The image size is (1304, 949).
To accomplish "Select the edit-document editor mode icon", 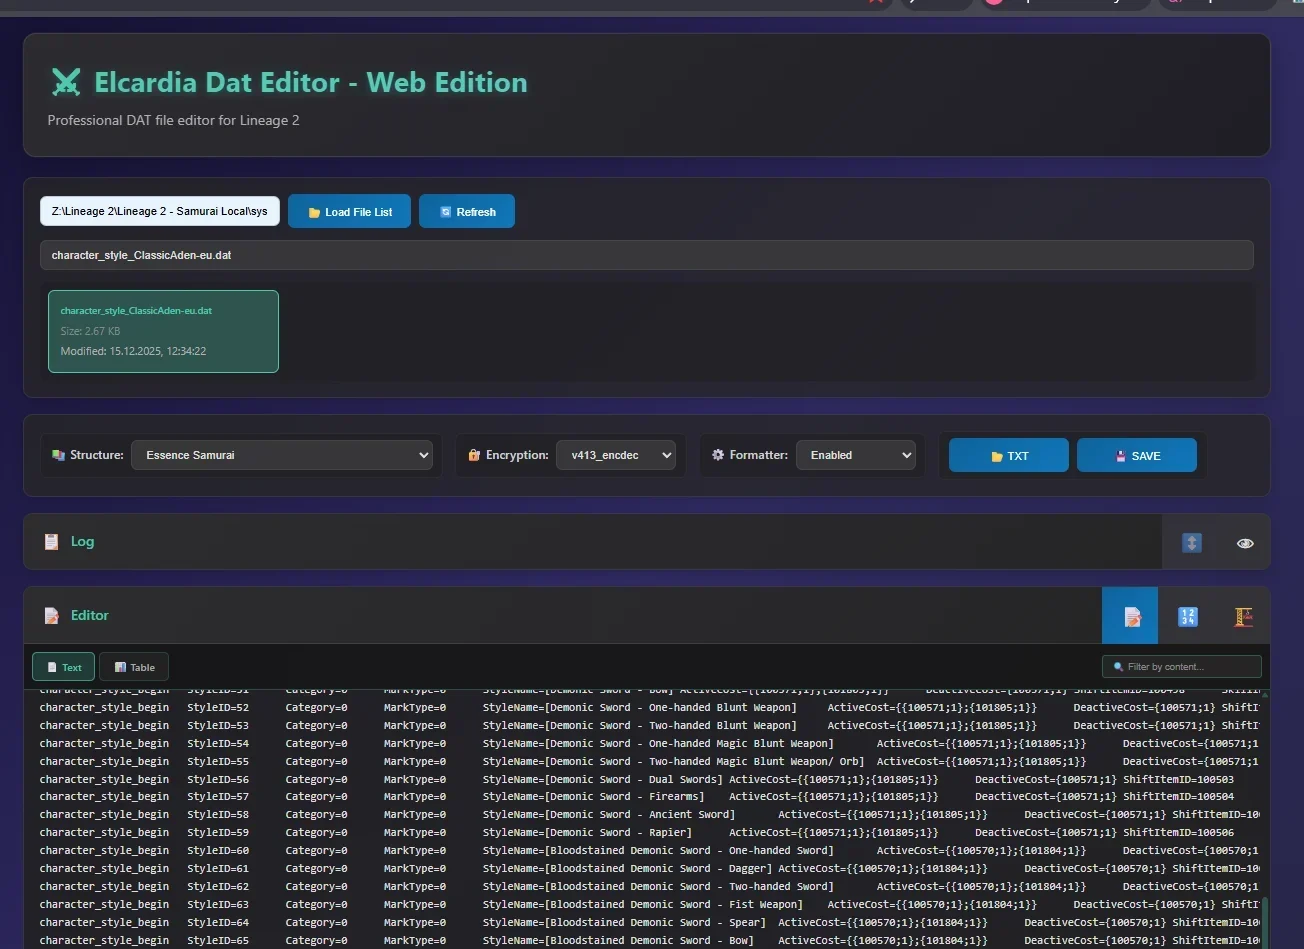I will (x=1131, y=616).
